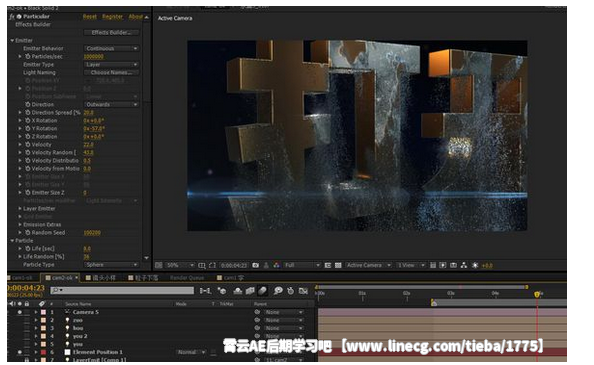
Task: Toggle the Y Rotation stopwatch
Action: click(28, 128)
